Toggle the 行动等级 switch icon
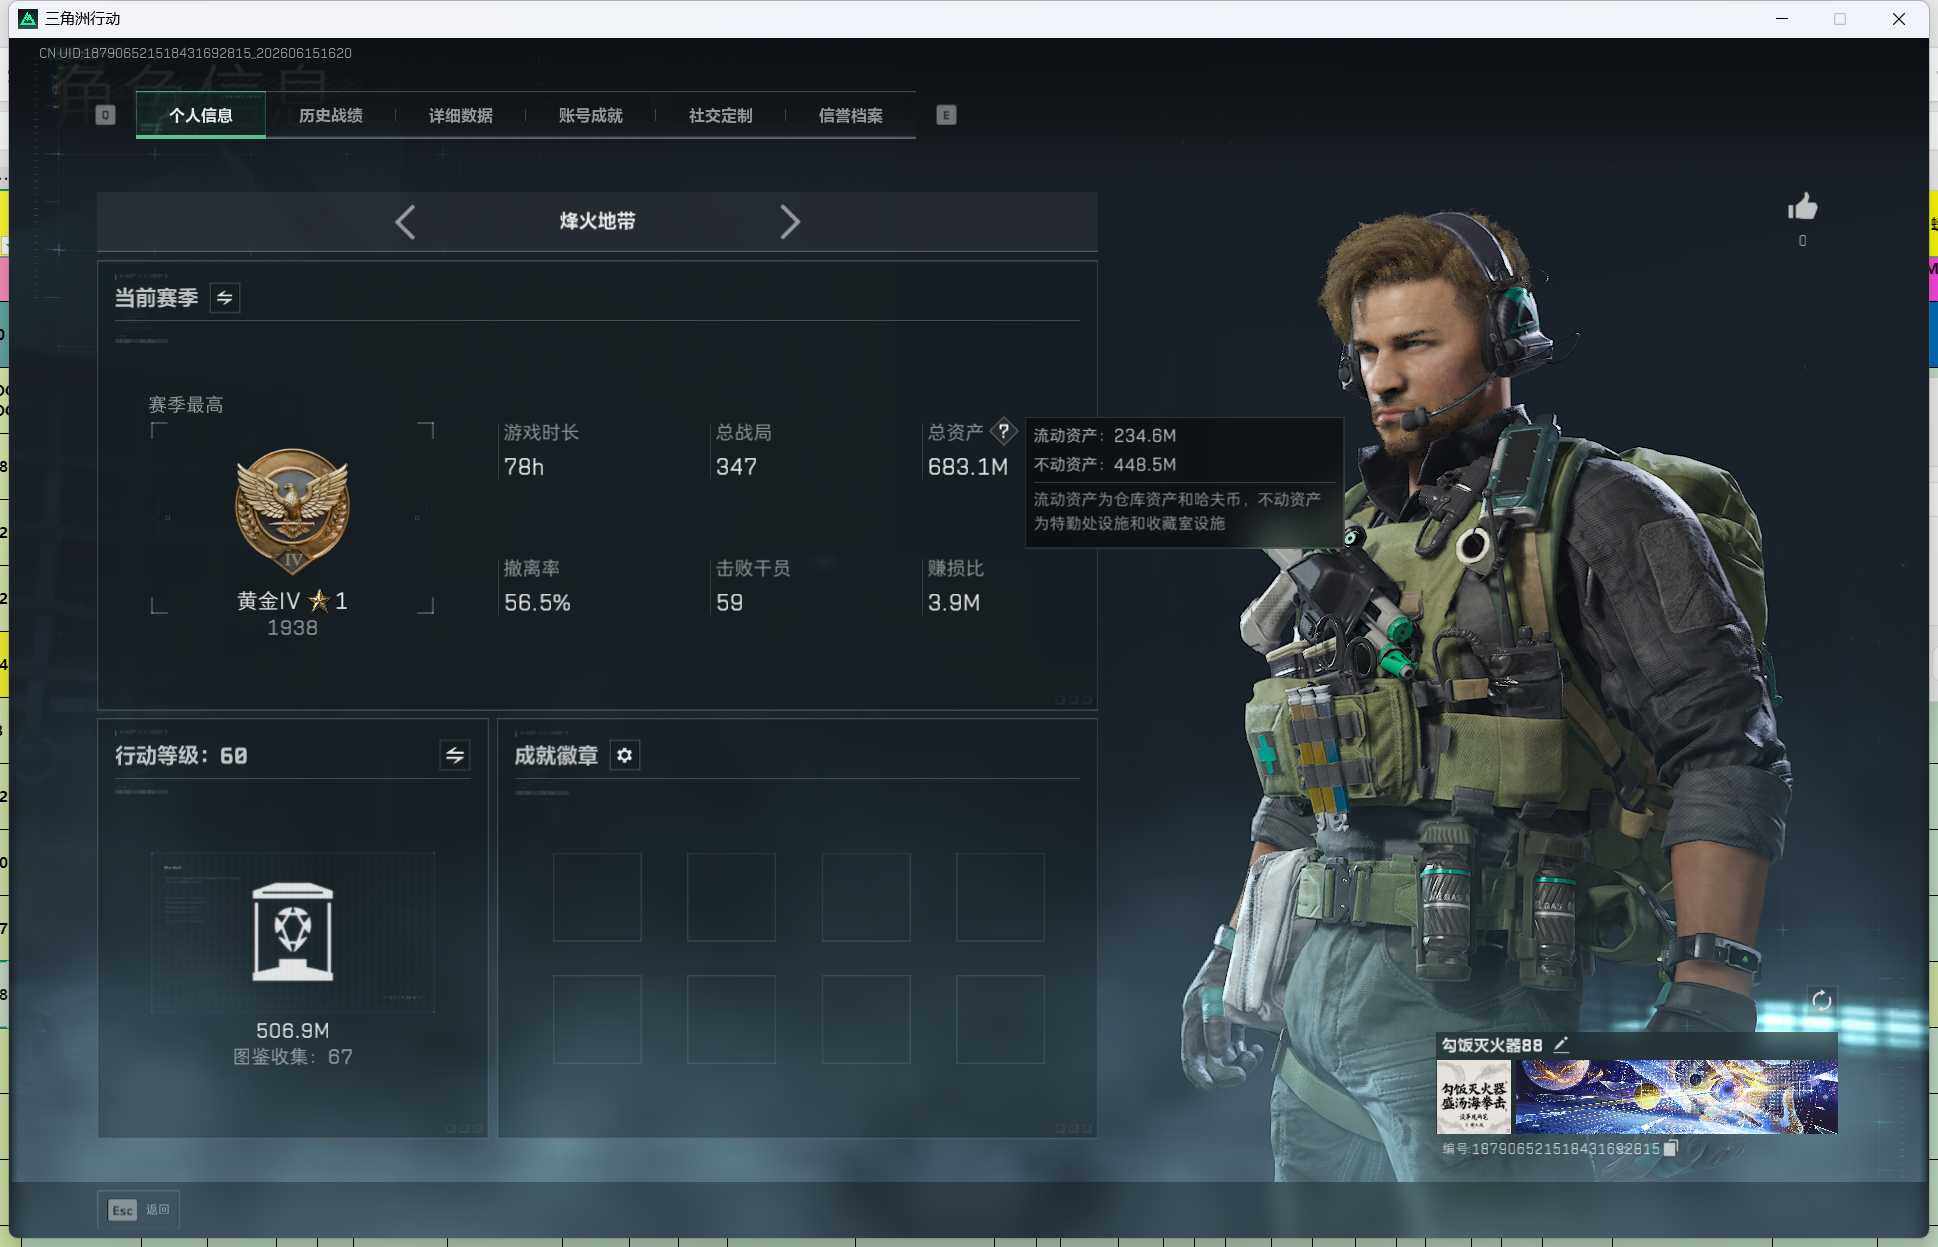The width and height of the screenshot is (1938, 1247). [455, 755]
